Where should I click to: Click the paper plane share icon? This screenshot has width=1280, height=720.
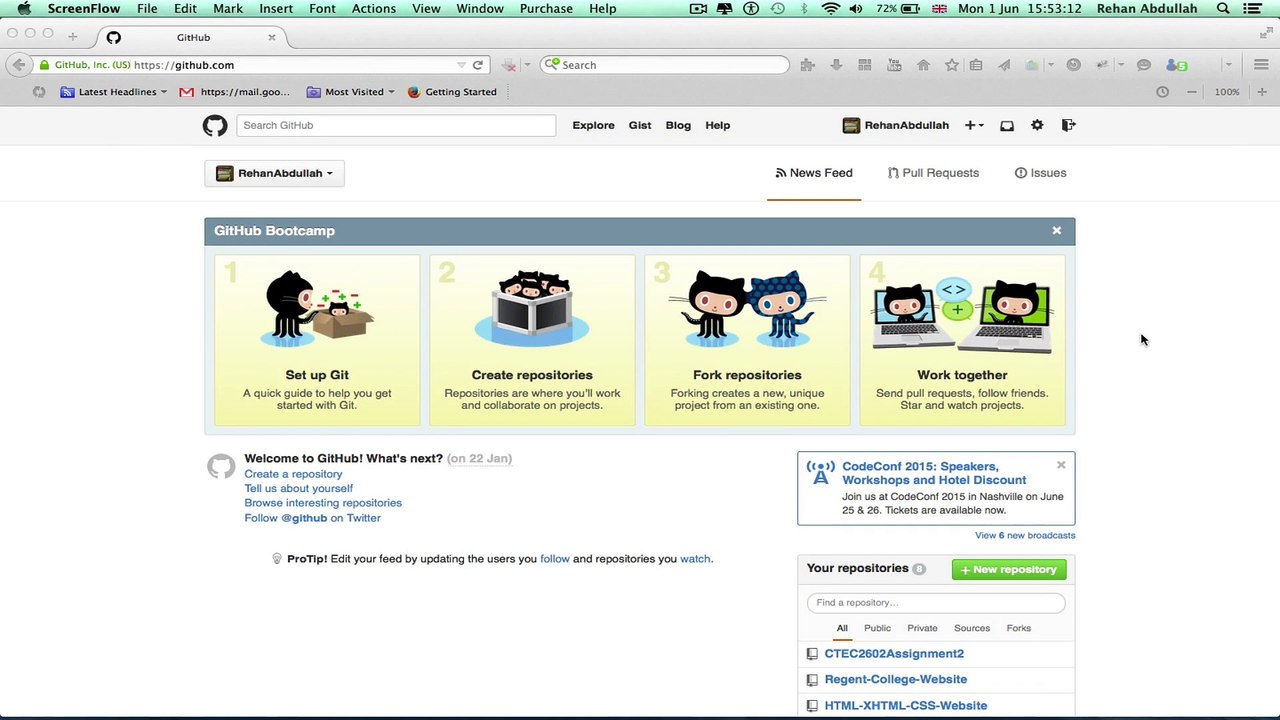pyautogui.click(x=1004, y=65)
